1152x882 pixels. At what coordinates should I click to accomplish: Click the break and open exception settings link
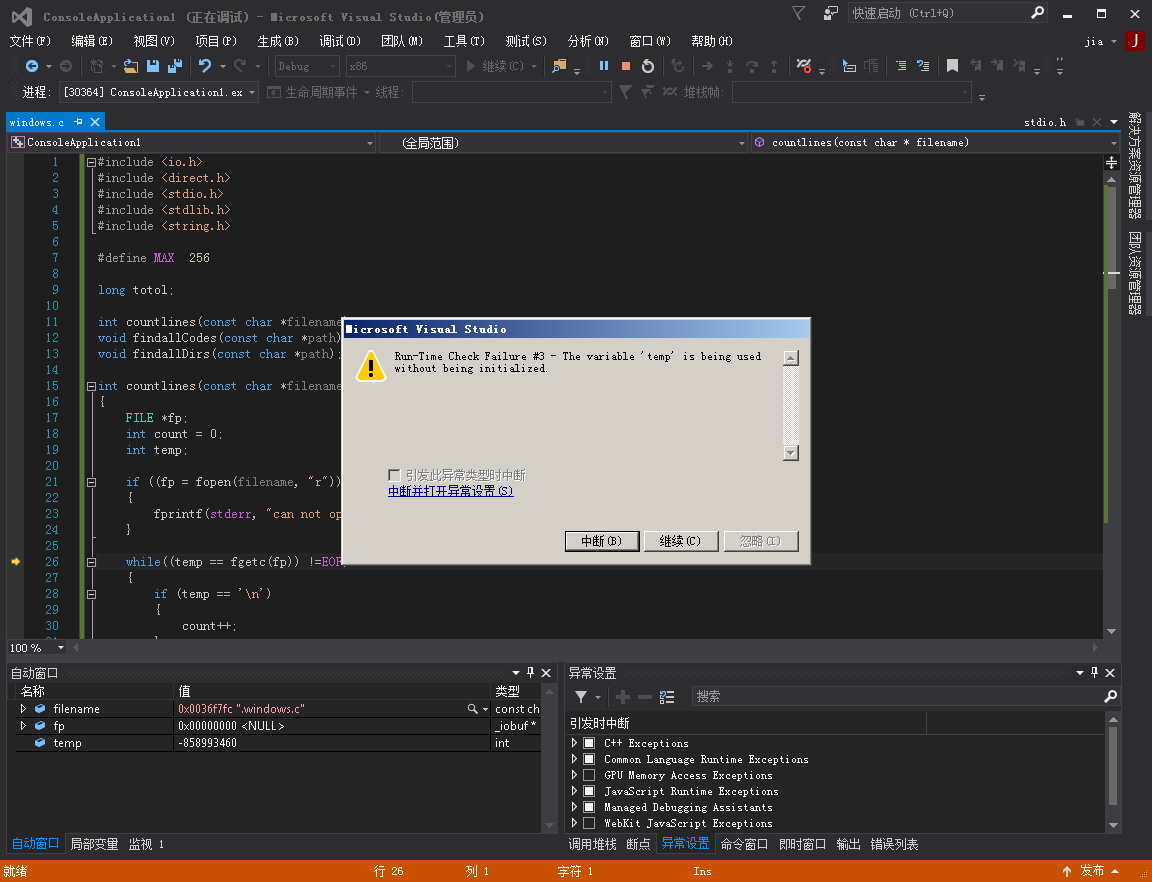pyautogui.click(x=450, y=491)
